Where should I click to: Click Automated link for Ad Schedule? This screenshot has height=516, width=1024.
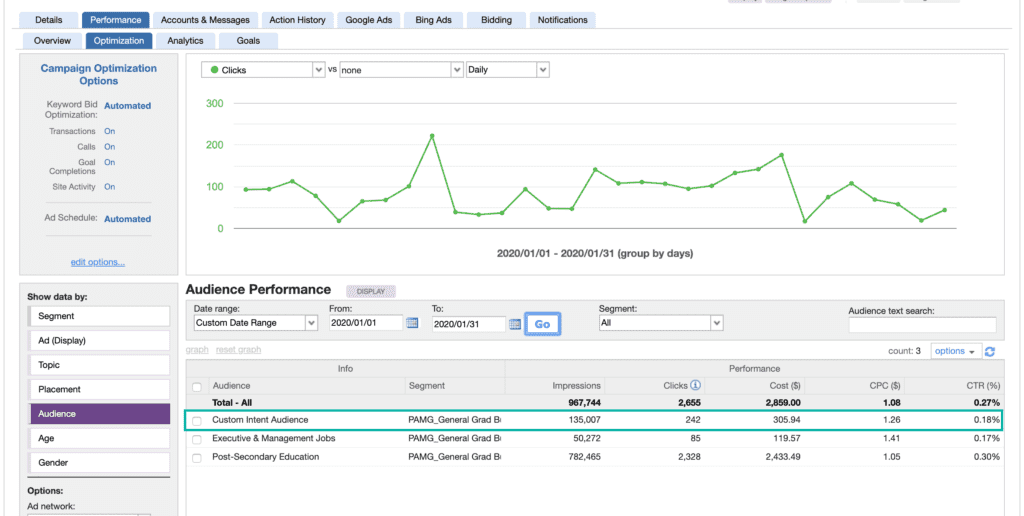(127, 219)
